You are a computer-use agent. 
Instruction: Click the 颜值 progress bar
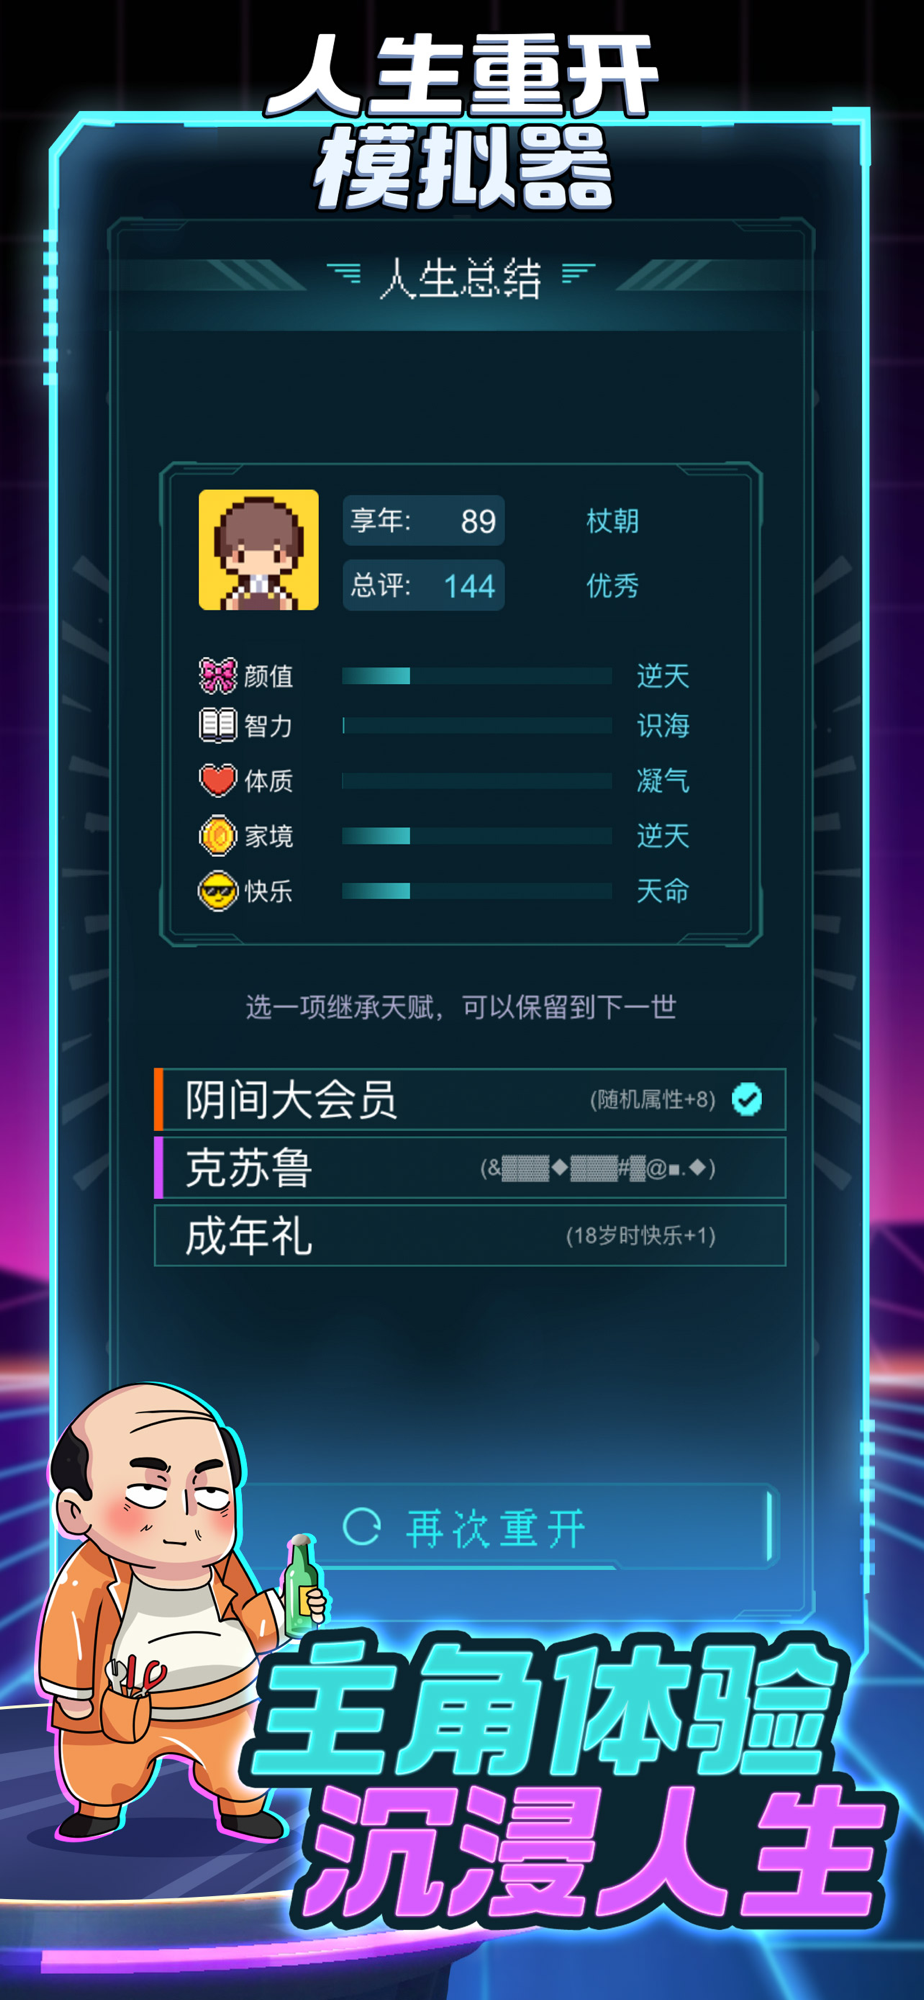pyautogui.click(x=477, y=676)
